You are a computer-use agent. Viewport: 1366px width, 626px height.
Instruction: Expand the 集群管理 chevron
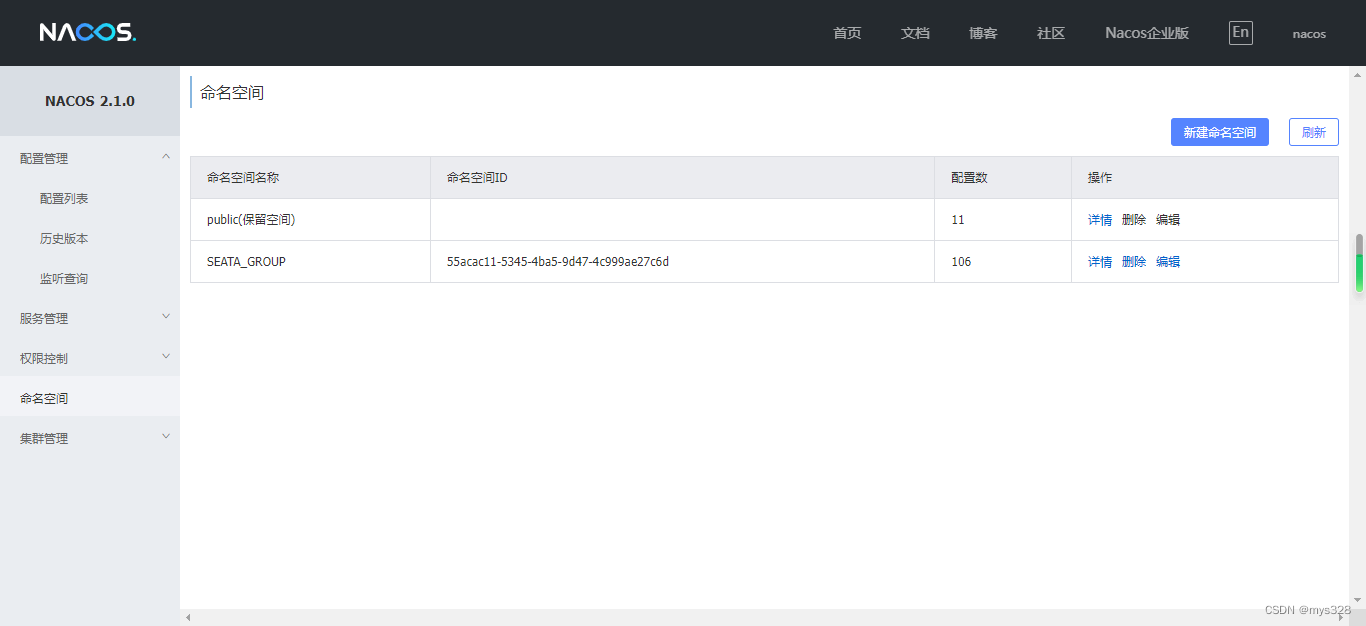pyautogui.click(x=166, y=437)
